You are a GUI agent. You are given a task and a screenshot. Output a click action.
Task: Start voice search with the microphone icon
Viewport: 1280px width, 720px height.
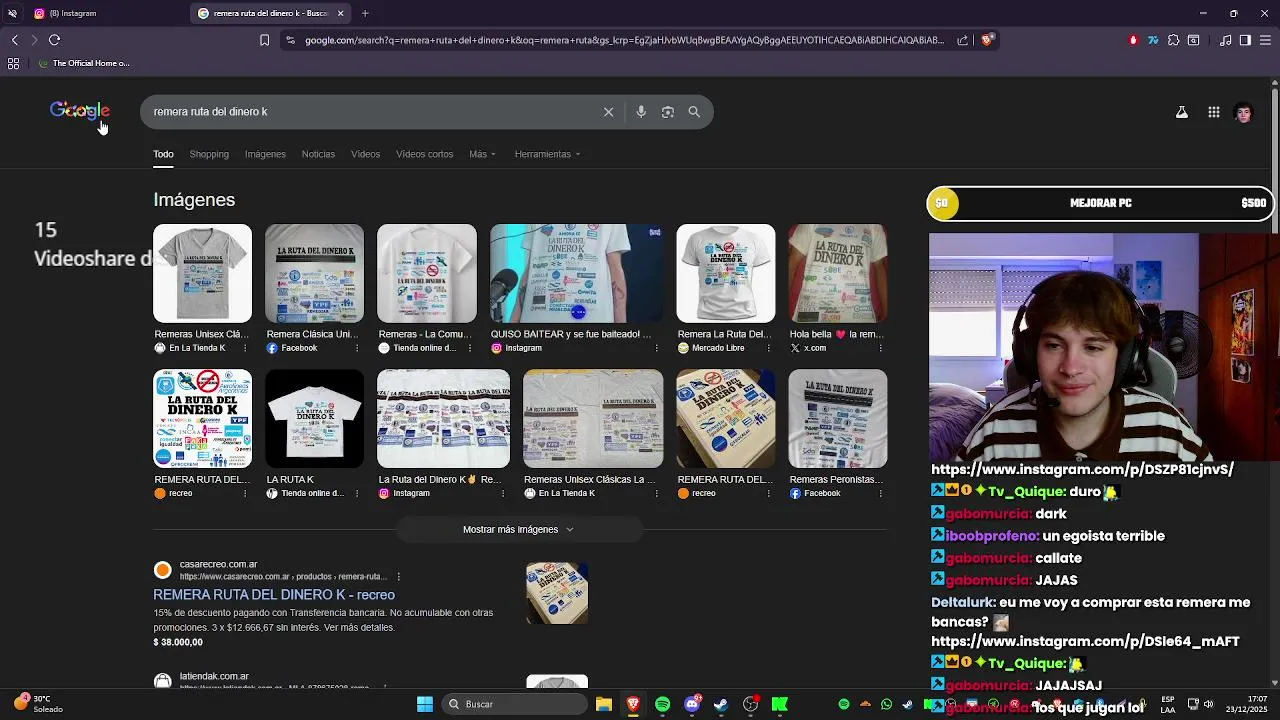(x=641, y=112)
